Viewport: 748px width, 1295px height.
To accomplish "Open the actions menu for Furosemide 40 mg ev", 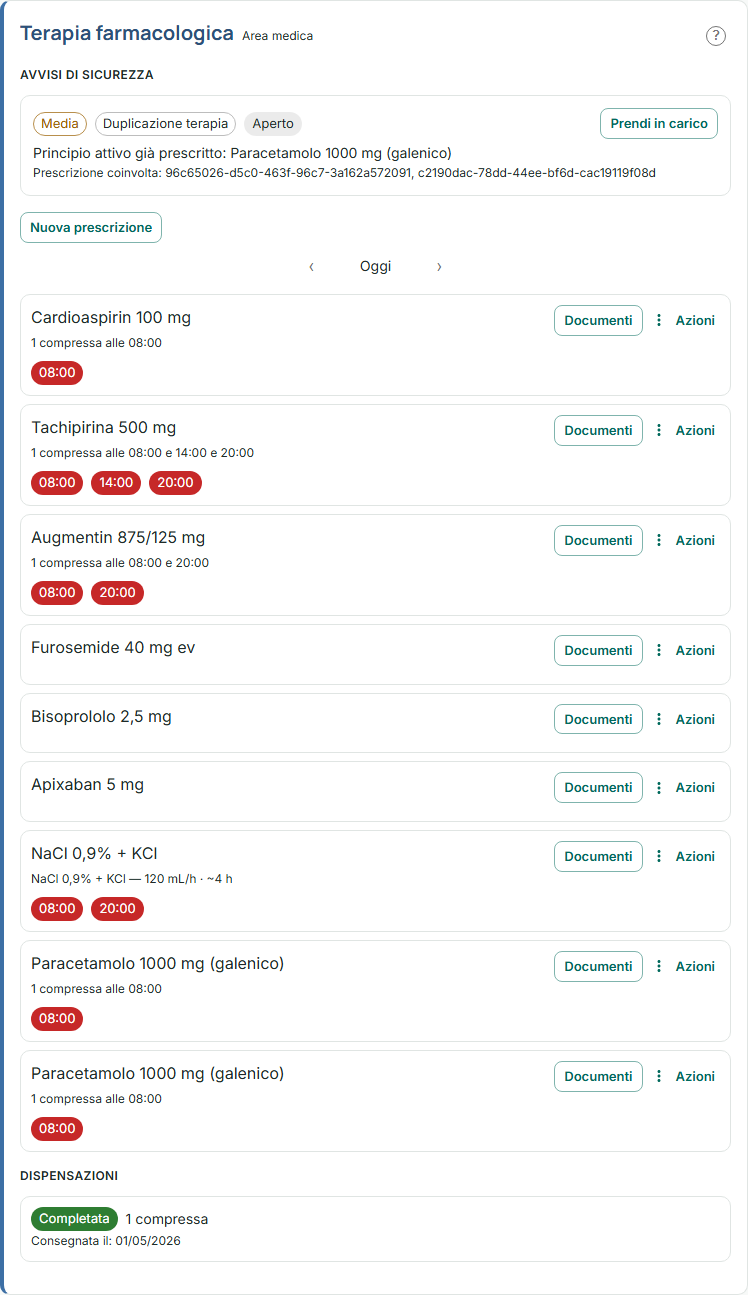I will [x=685, y=650].
